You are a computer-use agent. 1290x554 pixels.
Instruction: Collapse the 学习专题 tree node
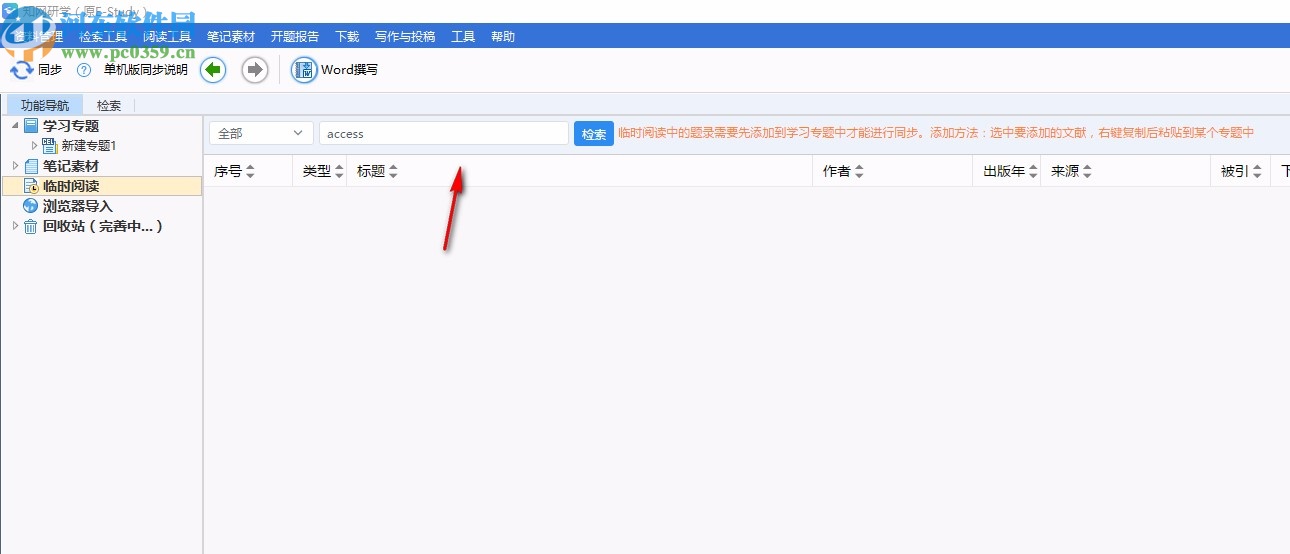(14, 126)
